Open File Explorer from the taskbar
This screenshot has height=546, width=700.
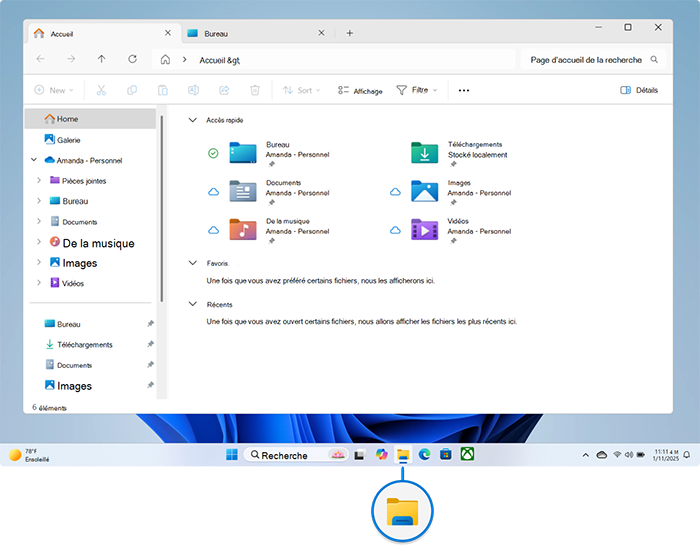pos(403,455)
